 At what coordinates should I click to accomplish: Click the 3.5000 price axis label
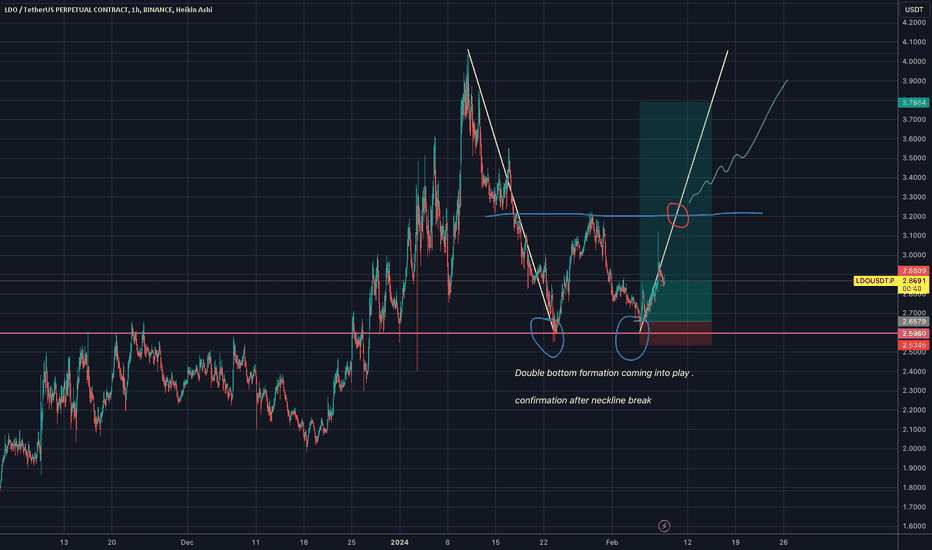pos(914,158)
